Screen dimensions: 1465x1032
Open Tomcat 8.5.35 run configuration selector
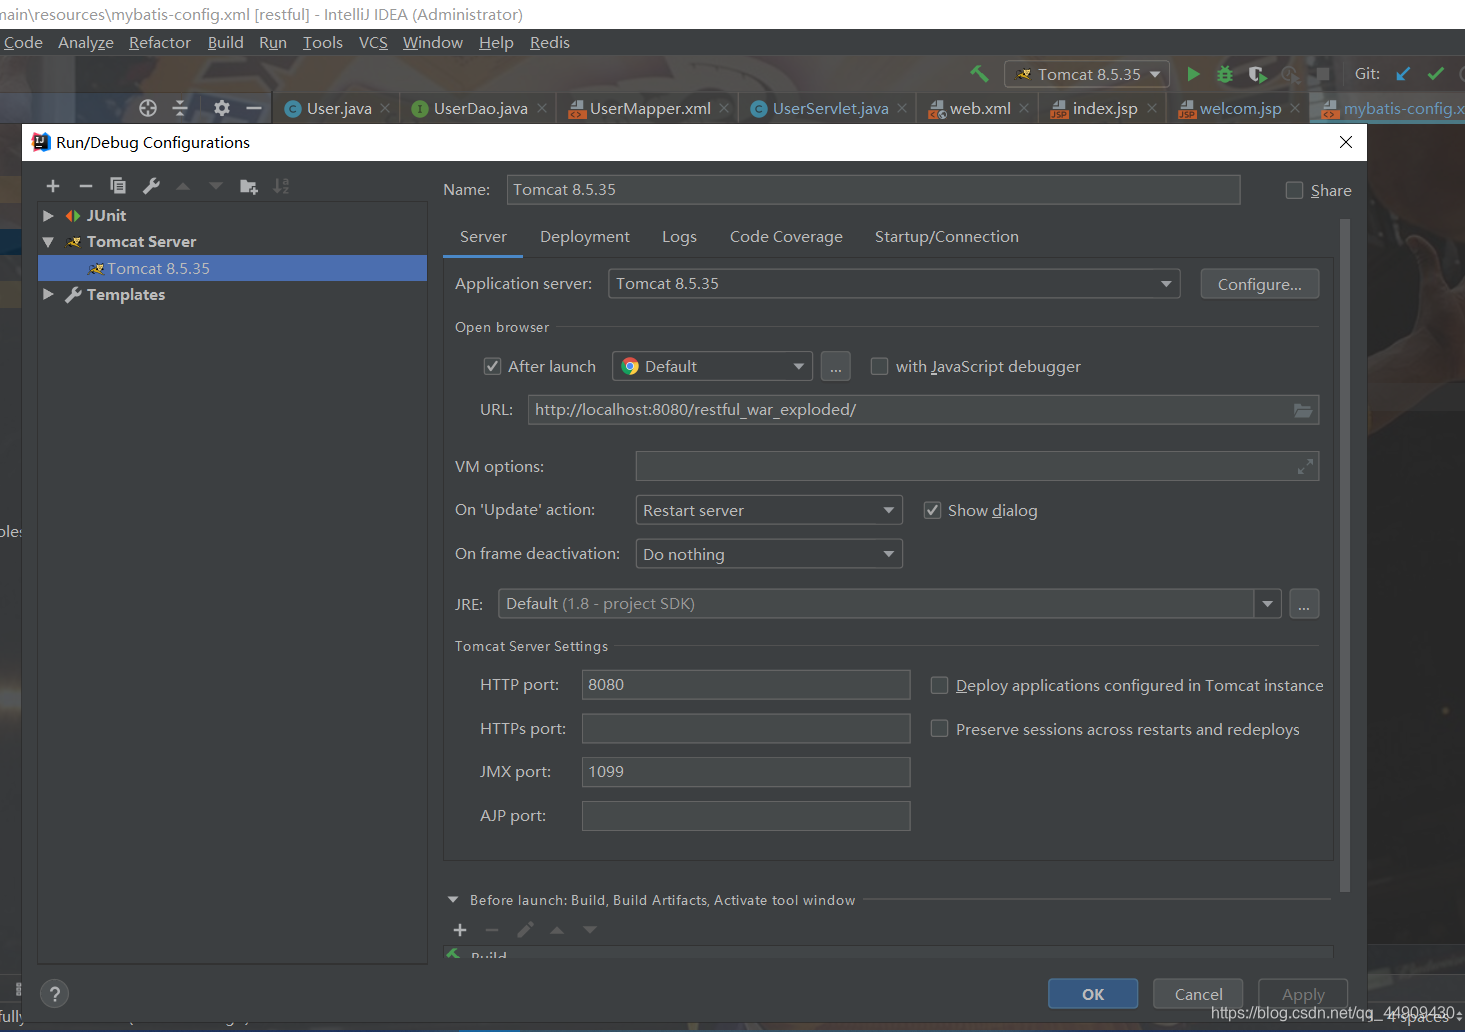click(x=1087, y=74)
